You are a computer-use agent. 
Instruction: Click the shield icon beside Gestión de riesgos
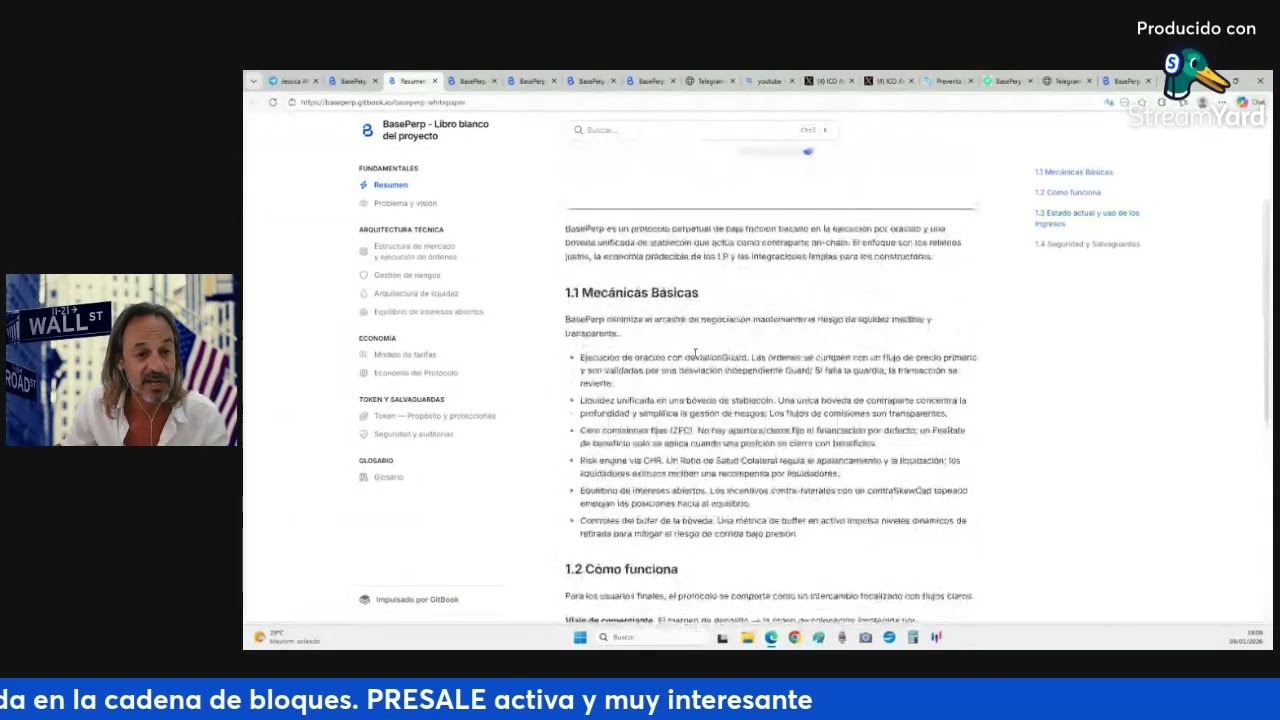click(x=364, y=275)
